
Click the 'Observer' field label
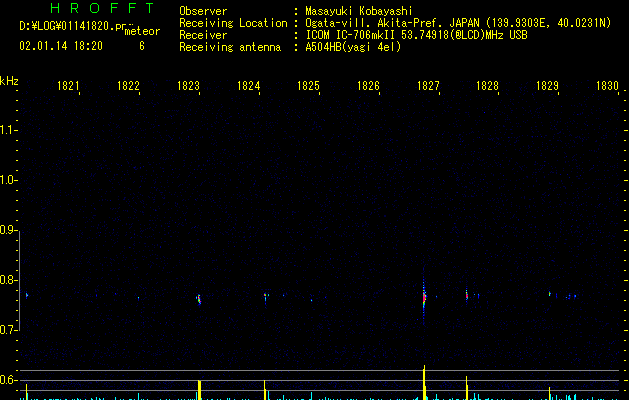pos(203,11)
